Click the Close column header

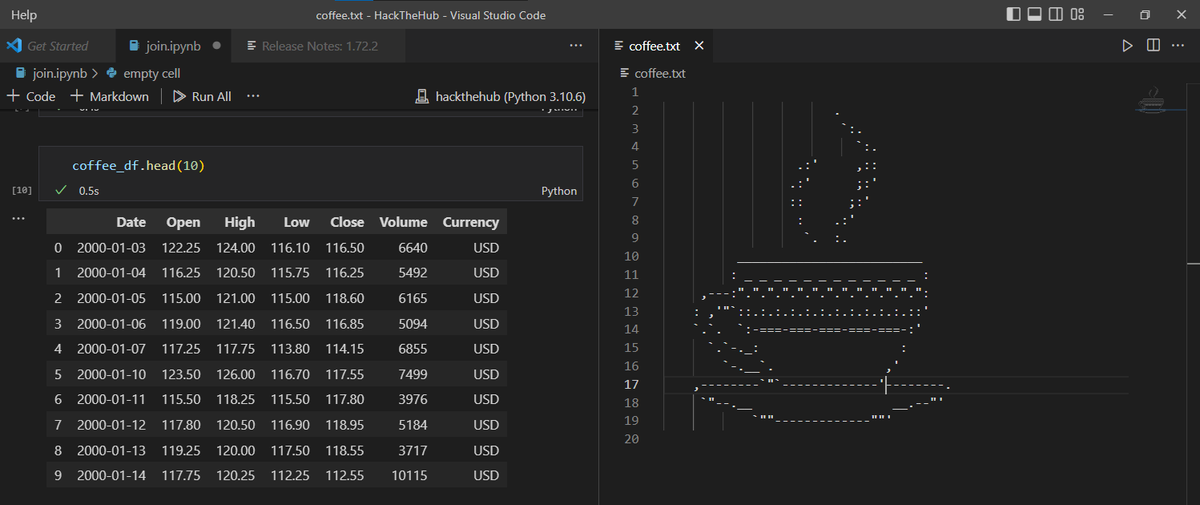[x=347, y=222]
